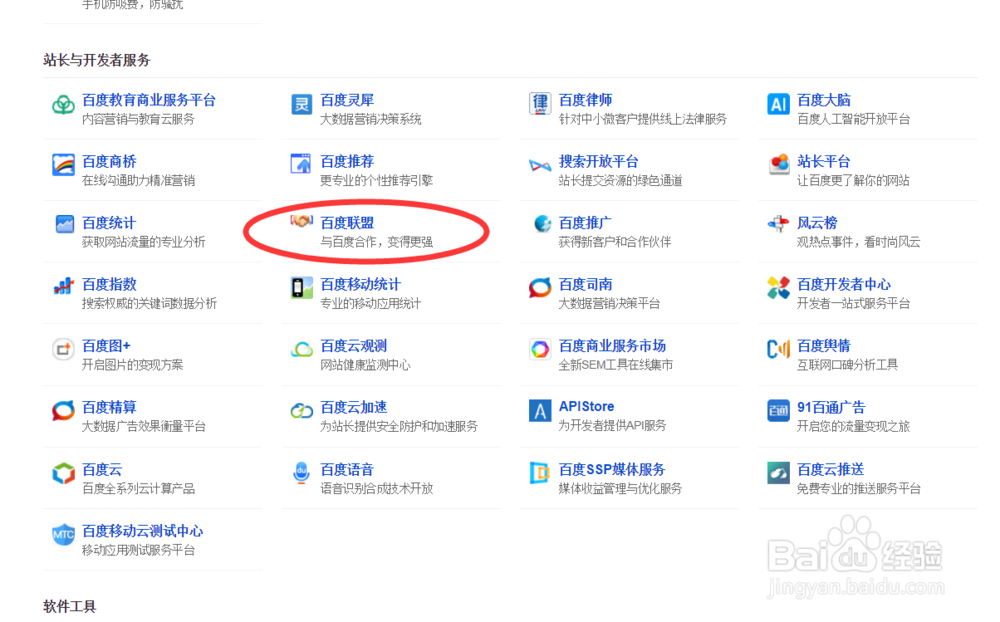Viewport: 1000px width, 622px height.
Task: Click the 百度云加速 icon
Action: (302, 411)
